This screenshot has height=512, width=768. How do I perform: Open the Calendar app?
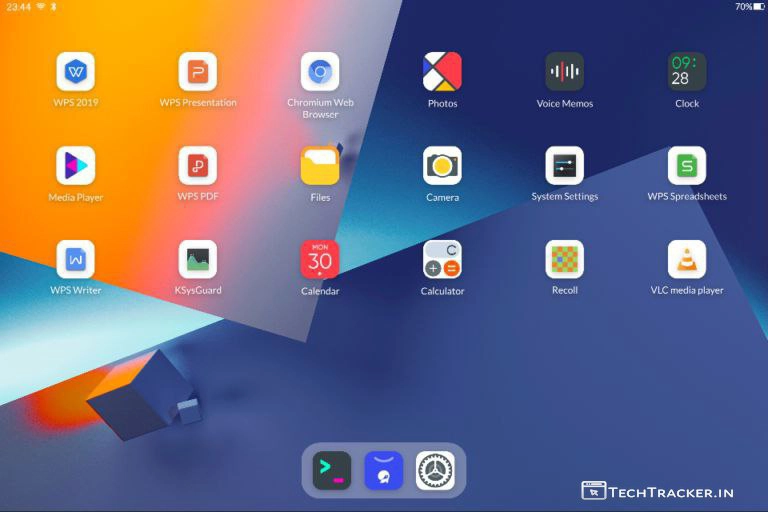[x=320, y=260]
